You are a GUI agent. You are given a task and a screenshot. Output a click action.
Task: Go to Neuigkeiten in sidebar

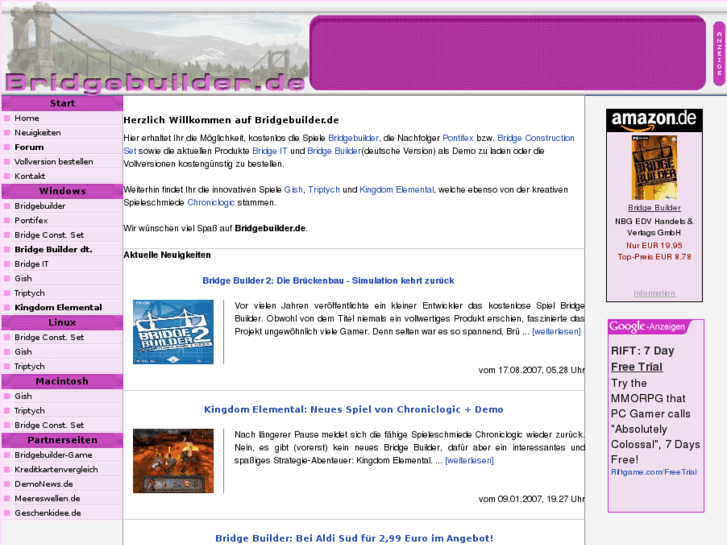pyautogui.click(x=38, y=133)
